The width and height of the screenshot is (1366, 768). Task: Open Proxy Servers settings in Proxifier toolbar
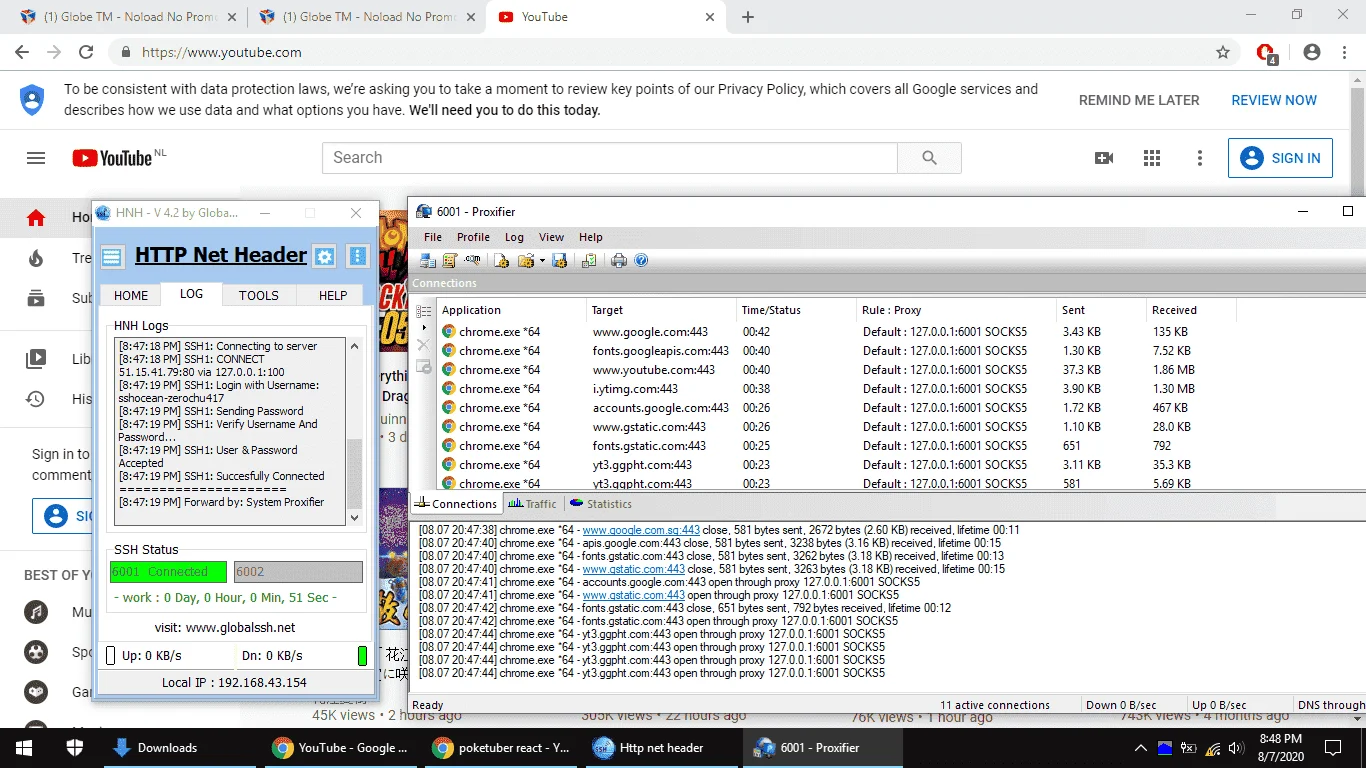tap(428, 260)
